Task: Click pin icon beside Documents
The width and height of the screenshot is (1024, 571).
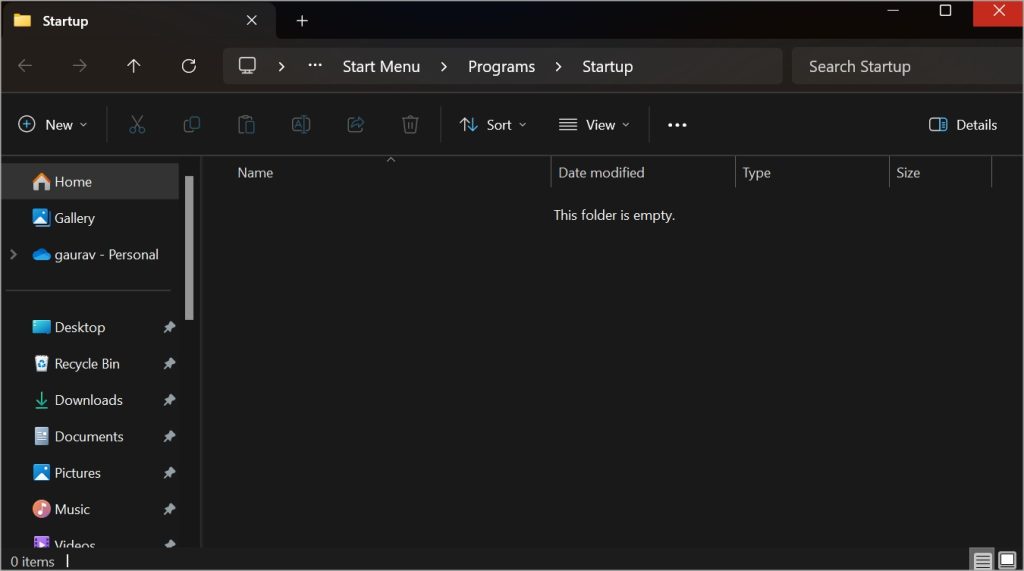Action: point(169,436)
